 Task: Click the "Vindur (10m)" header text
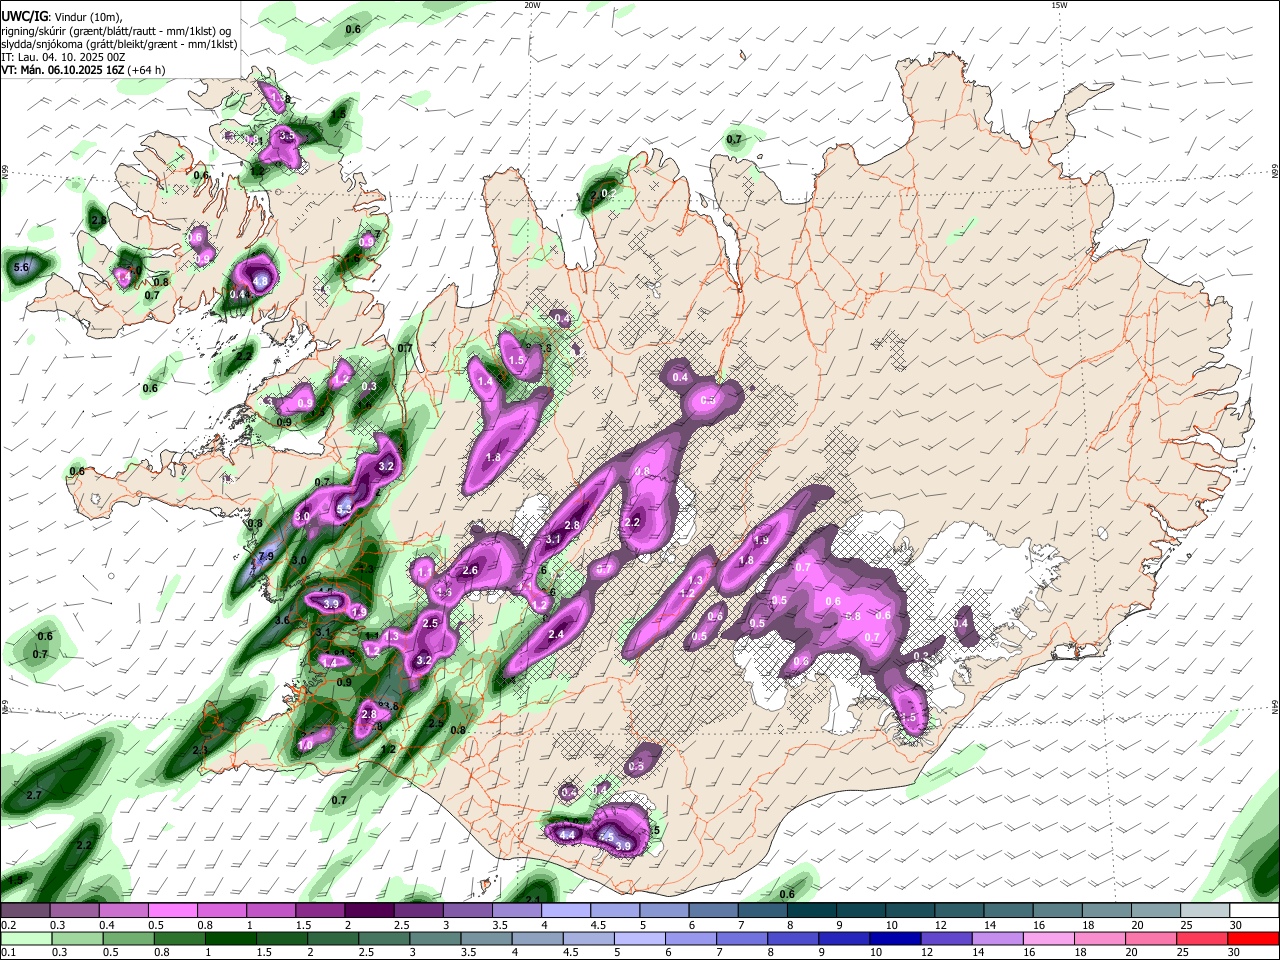point(90,16)
